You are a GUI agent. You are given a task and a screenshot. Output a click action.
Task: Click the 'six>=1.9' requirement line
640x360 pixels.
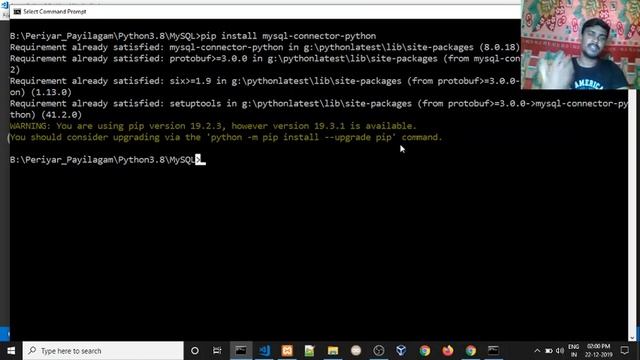[264, 81]
